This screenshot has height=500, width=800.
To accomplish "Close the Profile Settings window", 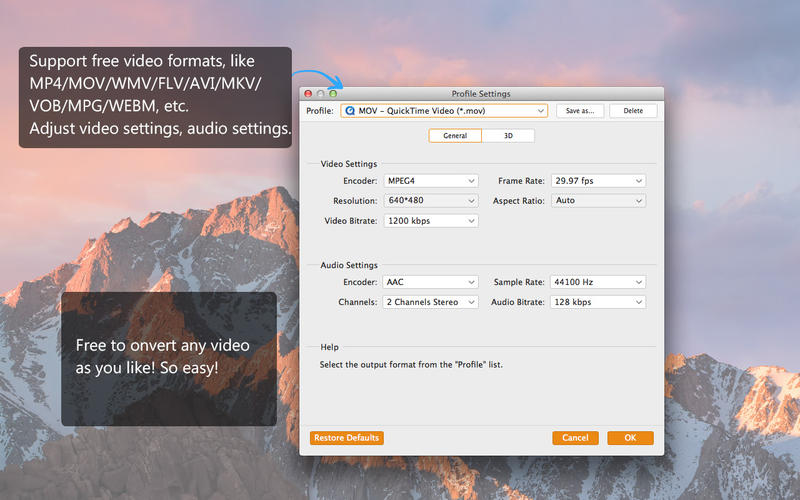I will [x=308, y=93].
